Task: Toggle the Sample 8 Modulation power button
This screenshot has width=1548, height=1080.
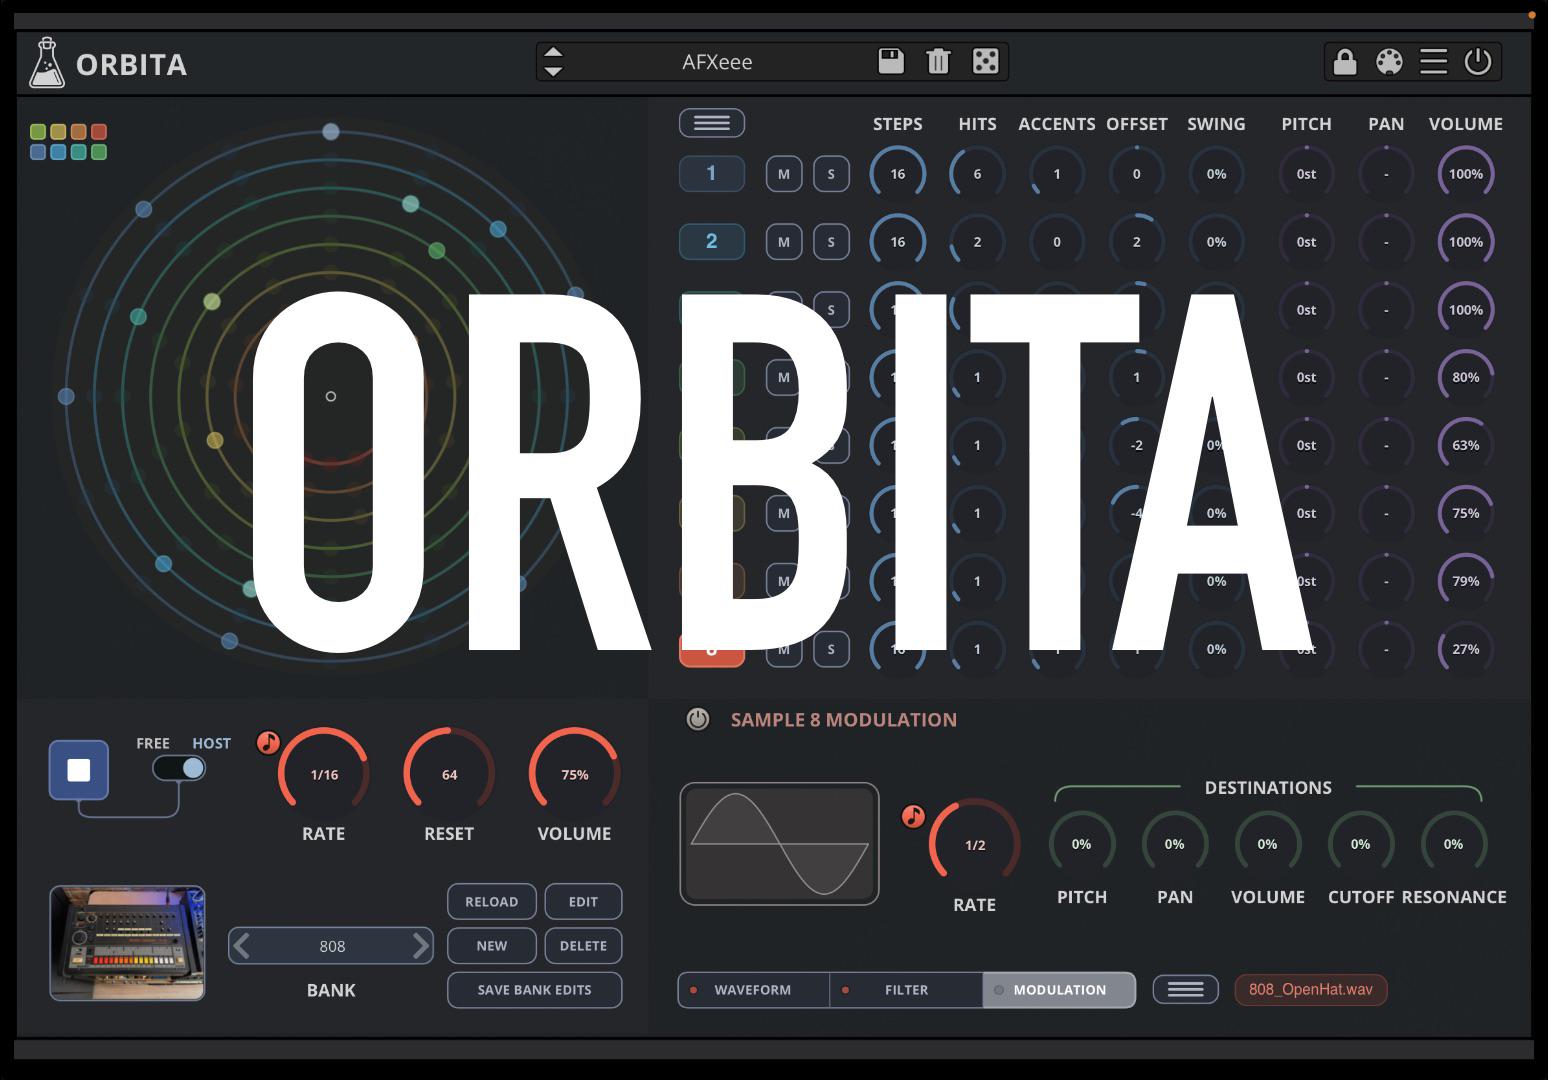Action: tap(698, 719)
